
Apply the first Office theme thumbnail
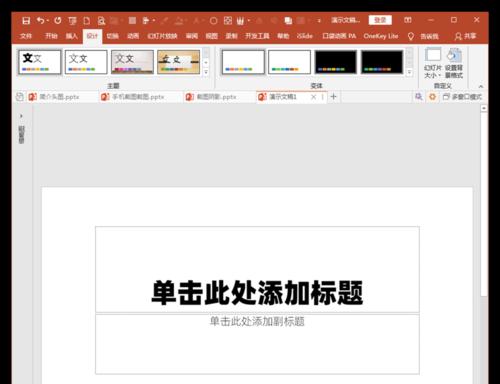pos(39,62)
